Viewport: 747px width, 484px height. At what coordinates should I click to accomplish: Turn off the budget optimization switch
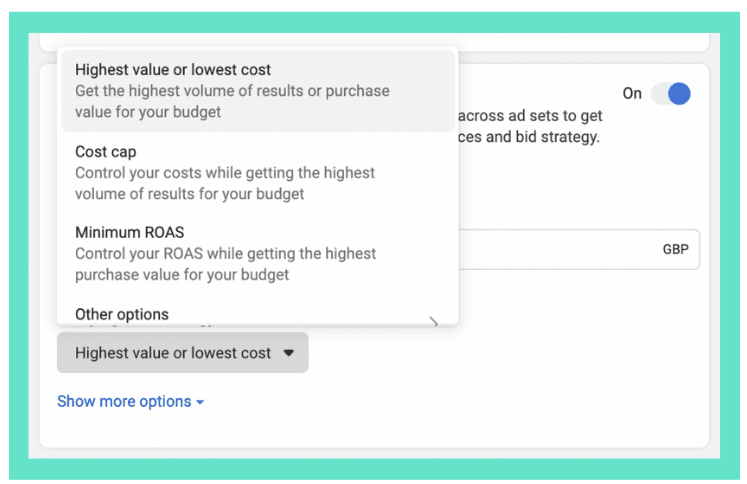(x=670, y=94)
